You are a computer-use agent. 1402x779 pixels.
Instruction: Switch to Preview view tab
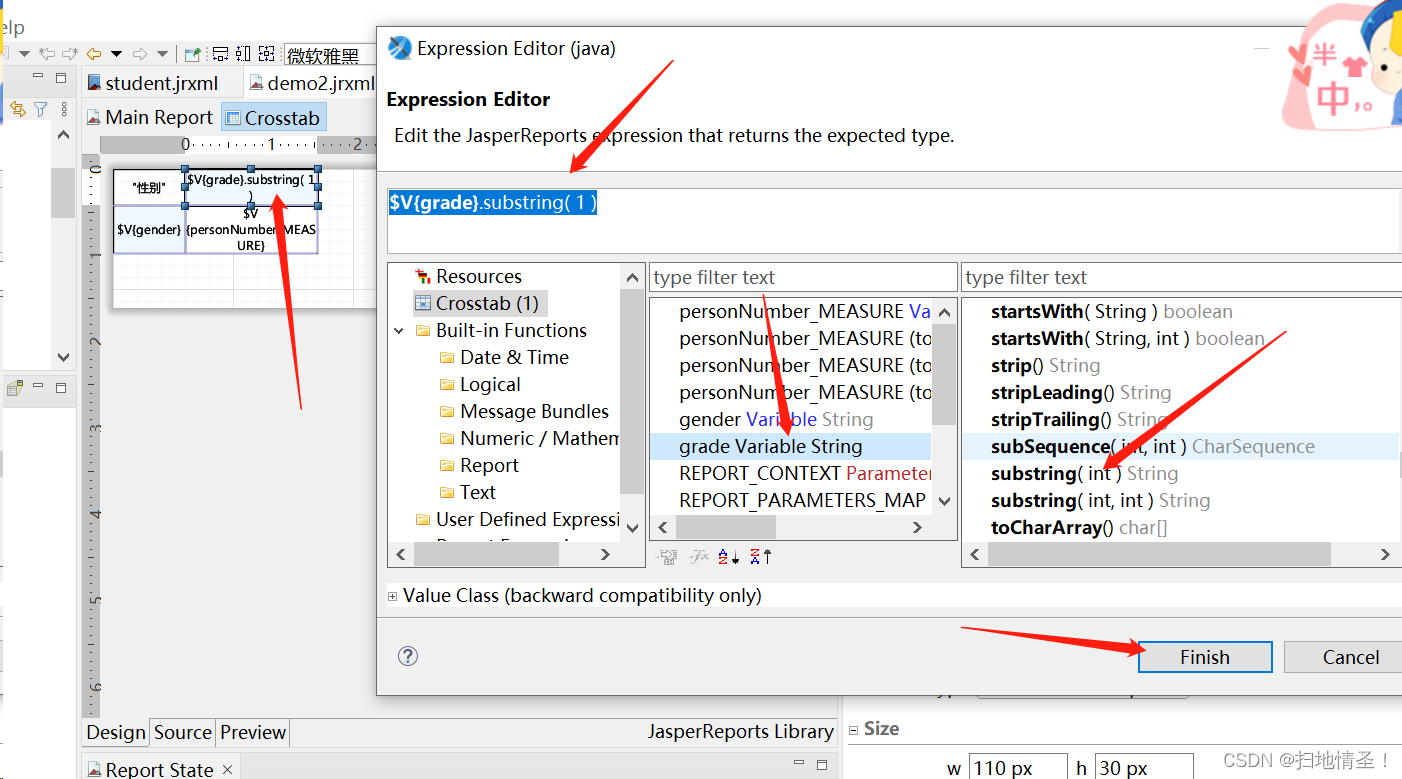[x=253, y=732]
